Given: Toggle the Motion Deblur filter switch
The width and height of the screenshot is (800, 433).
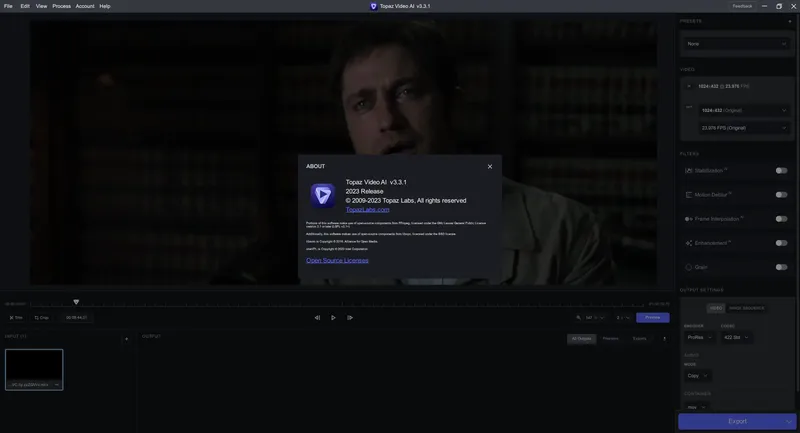Looking at the screenshot, I should tap(781, 195).
